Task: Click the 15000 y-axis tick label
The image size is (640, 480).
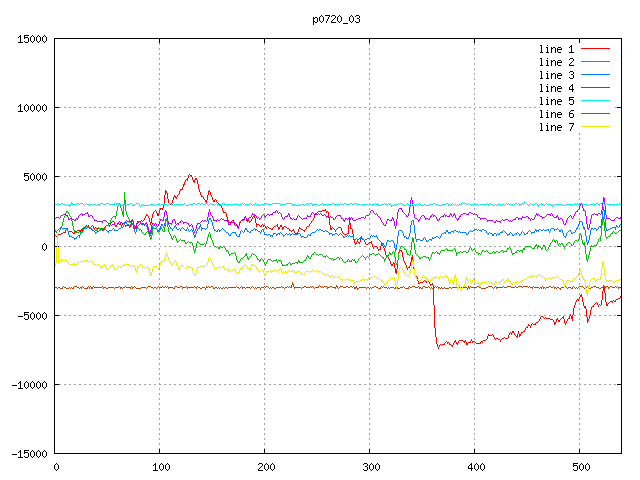Action: click(x=32, y=39)
